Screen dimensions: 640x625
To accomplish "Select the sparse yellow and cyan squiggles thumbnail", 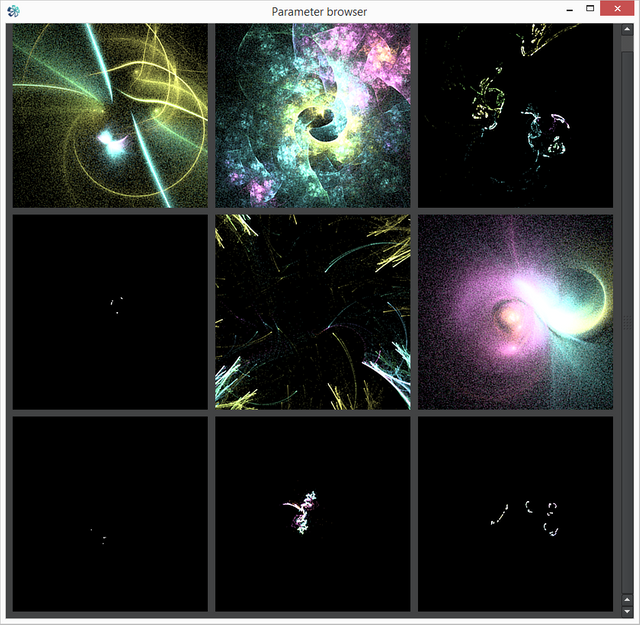I will (515, 116).
